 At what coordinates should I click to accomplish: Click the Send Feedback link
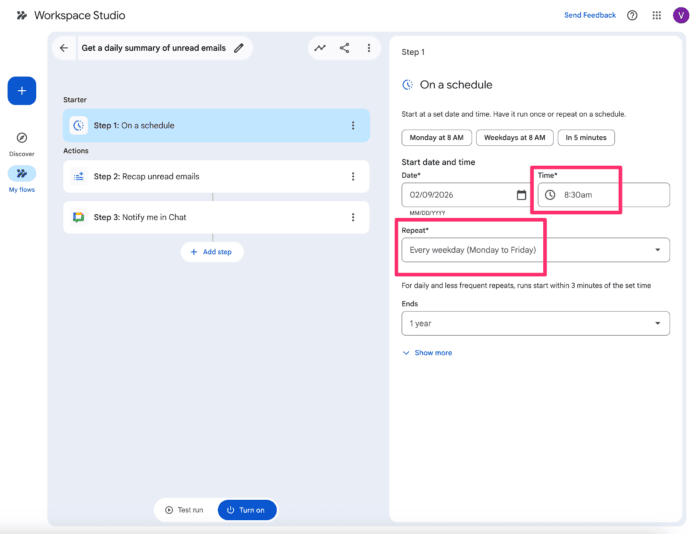(590, 16)
